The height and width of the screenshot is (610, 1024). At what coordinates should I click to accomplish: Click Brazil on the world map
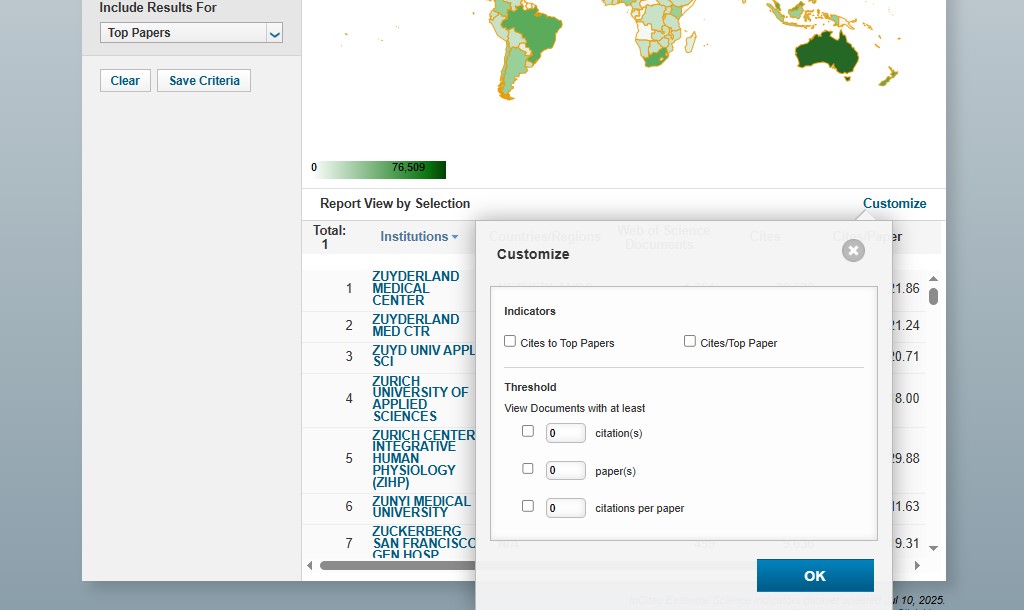(532, 31)
